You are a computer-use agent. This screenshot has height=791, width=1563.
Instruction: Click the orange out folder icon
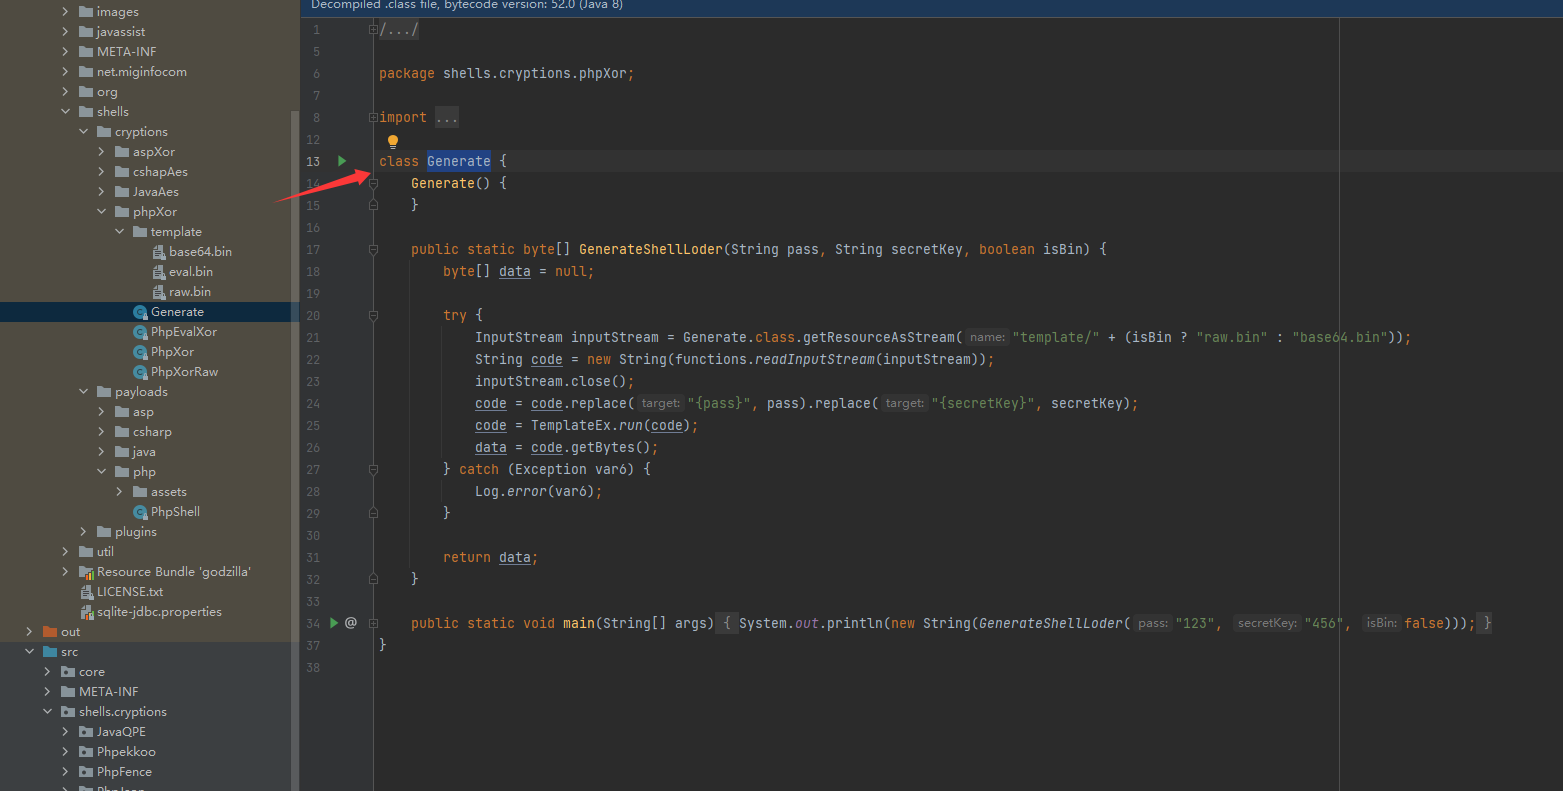tap(50, 632)
